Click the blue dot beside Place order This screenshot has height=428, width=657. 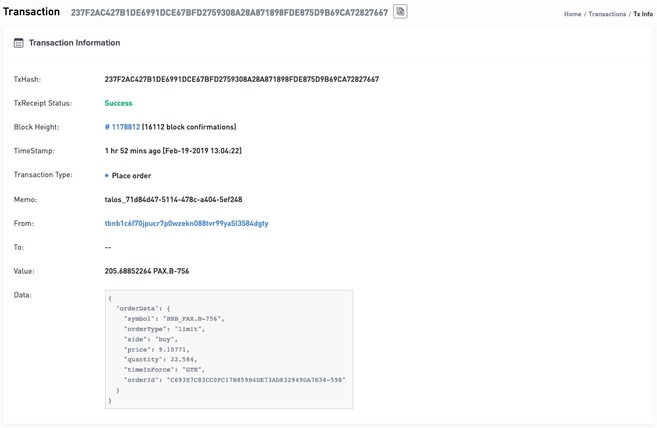click(x=107, y=175)
